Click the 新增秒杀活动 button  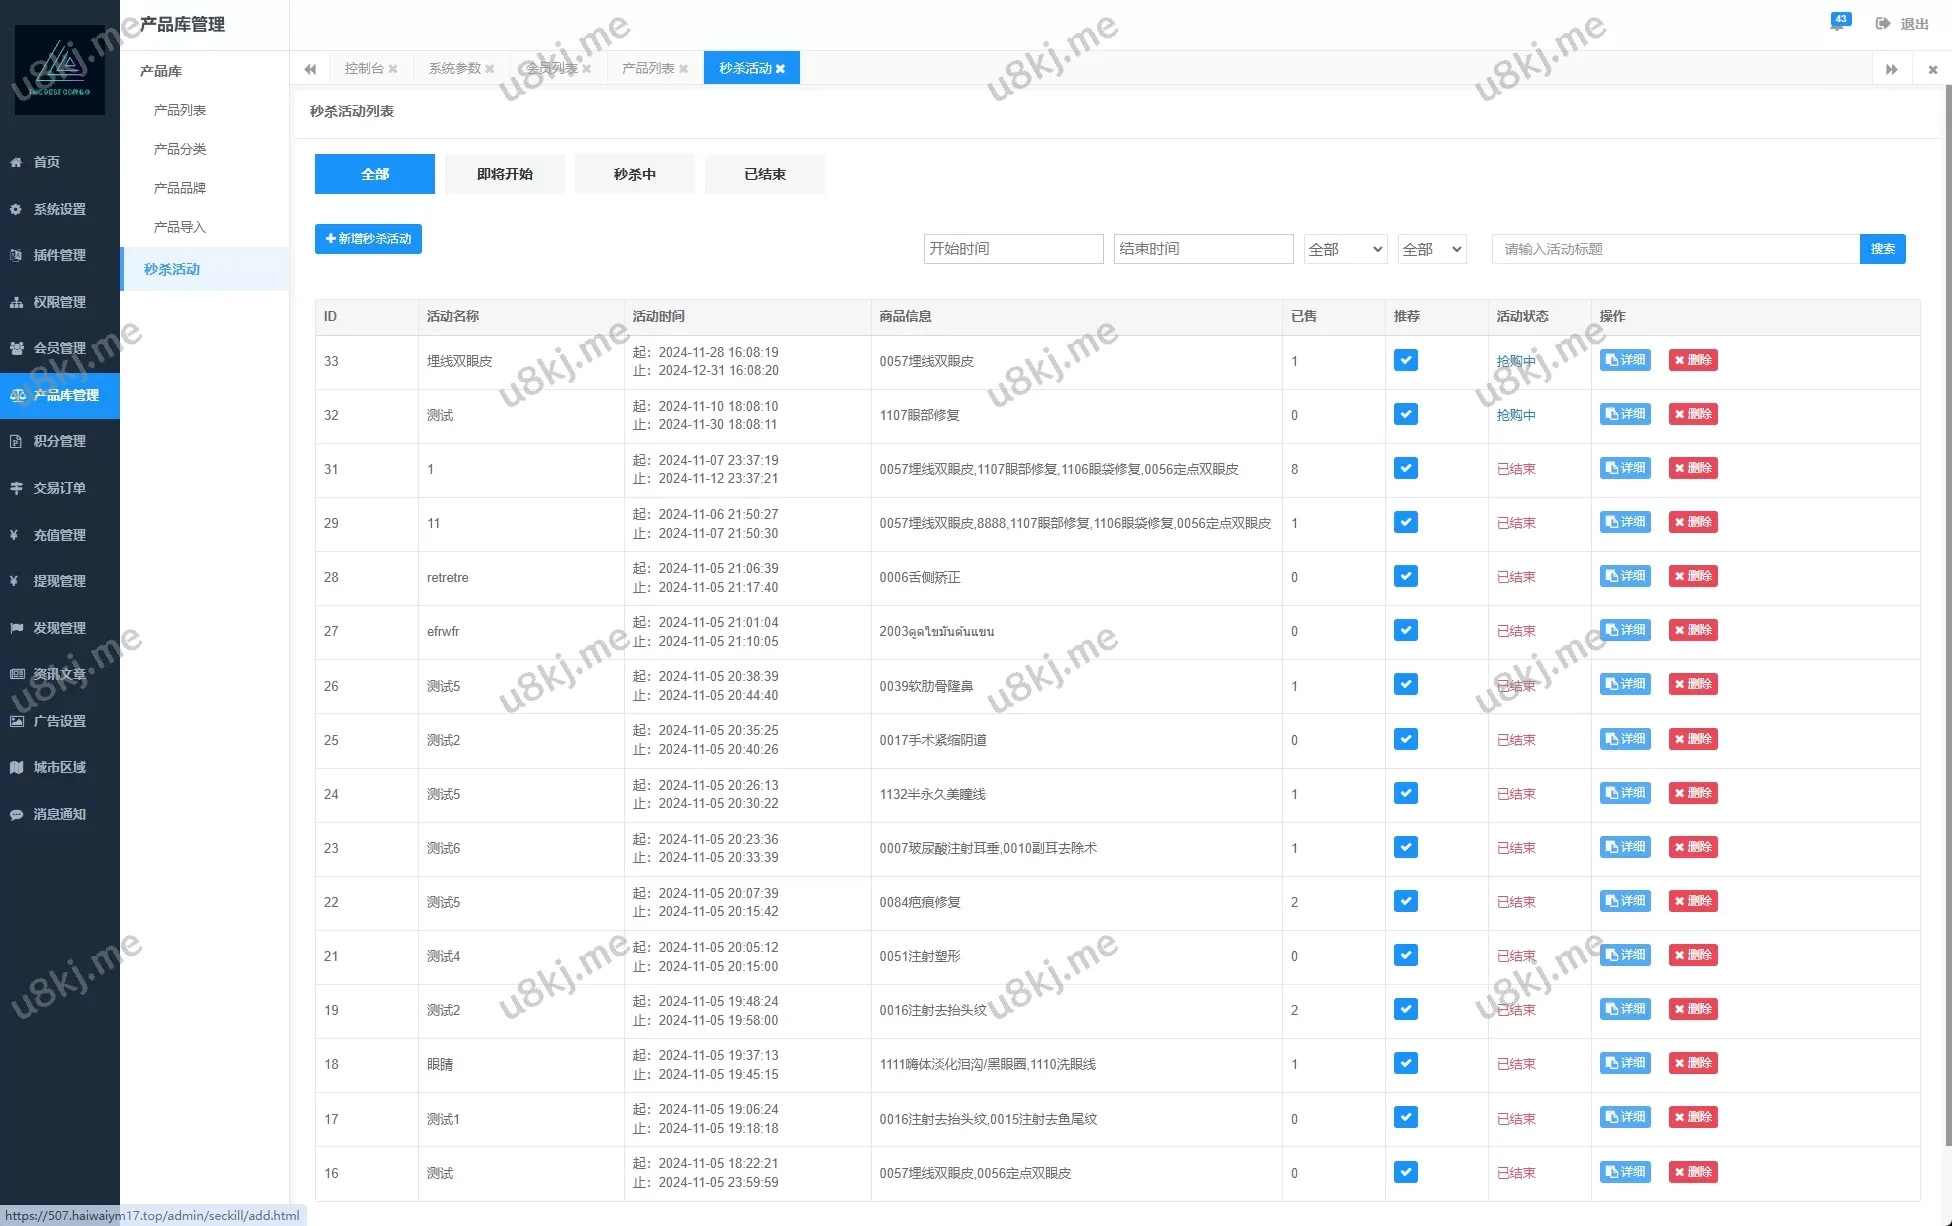click(x=368, y=239)
